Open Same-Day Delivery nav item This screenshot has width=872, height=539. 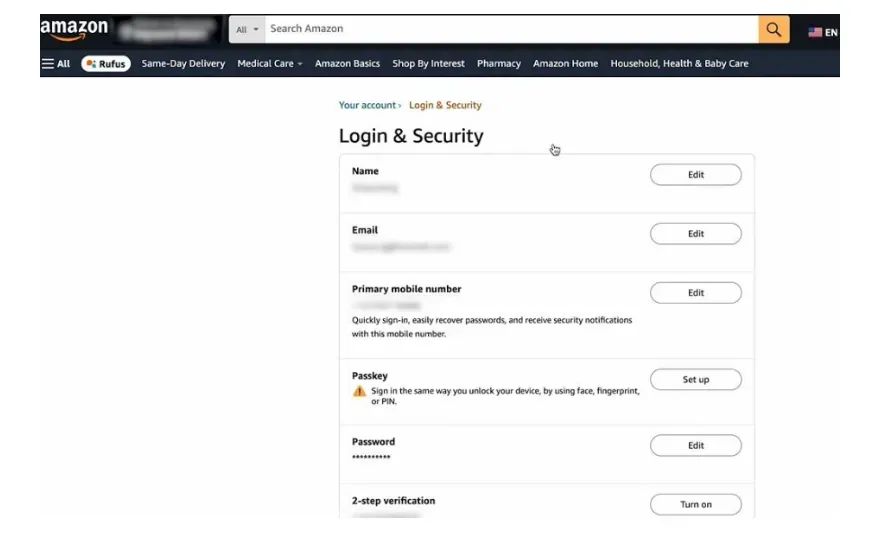click(183, 63)
